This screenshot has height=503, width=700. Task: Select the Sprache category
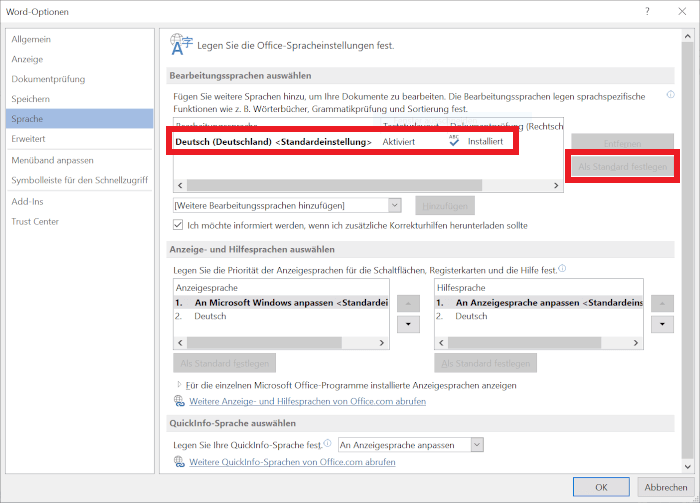(x=79, y=119)
